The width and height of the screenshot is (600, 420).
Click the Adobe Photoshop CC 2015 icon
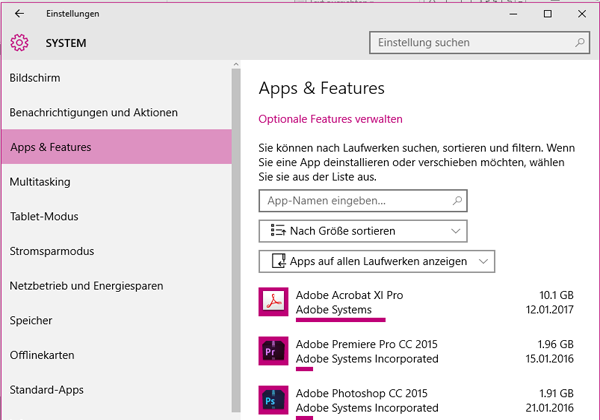coord(273,400)
